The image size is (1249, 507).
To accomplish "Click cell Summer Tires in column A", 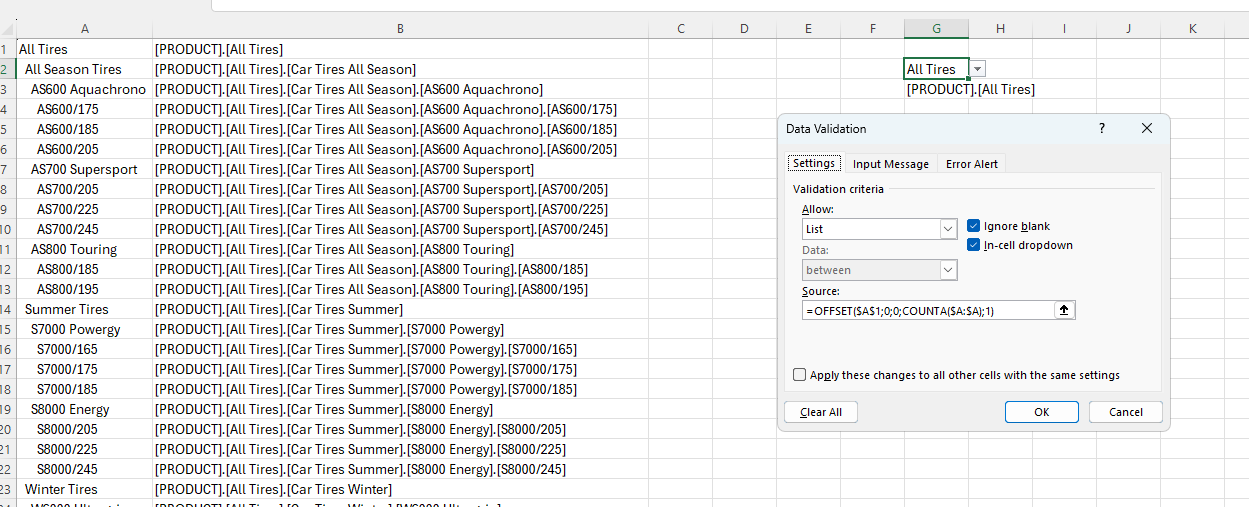I will click(84, 309).
